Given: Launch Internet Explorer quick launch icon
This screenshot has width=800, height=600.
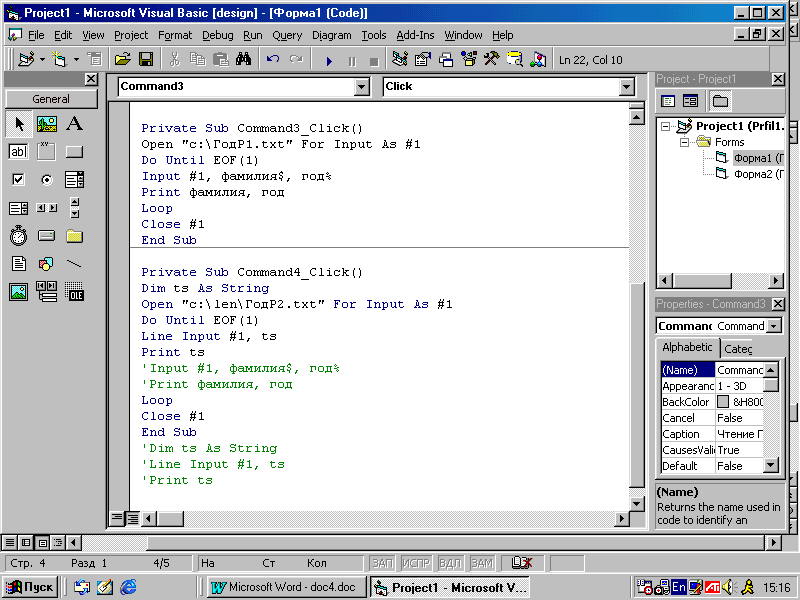Looking at the screenshot, I should [128, 587].
